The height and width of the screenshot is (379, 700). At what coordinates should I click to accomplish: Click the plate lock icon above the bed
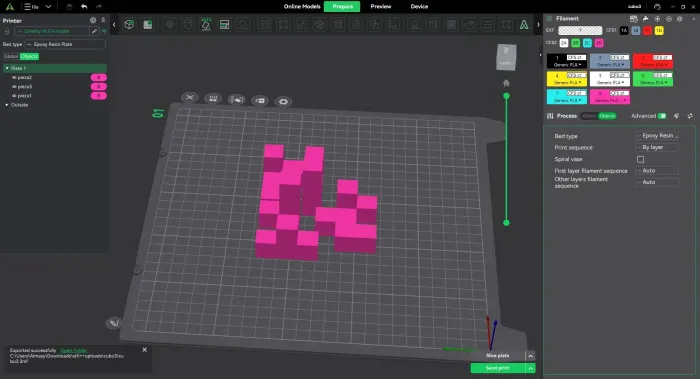(260, 100)
